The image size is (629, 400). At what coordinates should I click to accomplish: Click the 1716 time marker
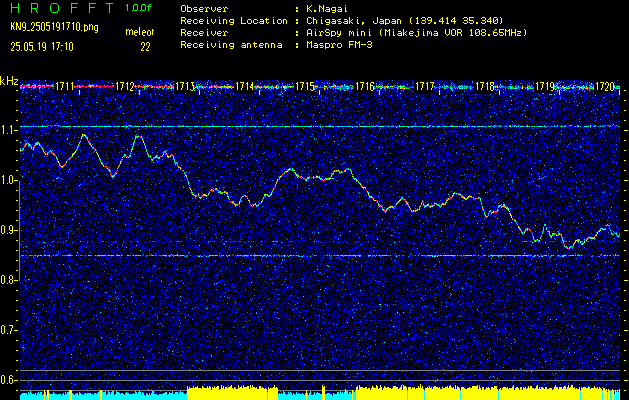(x=365, y=86)
